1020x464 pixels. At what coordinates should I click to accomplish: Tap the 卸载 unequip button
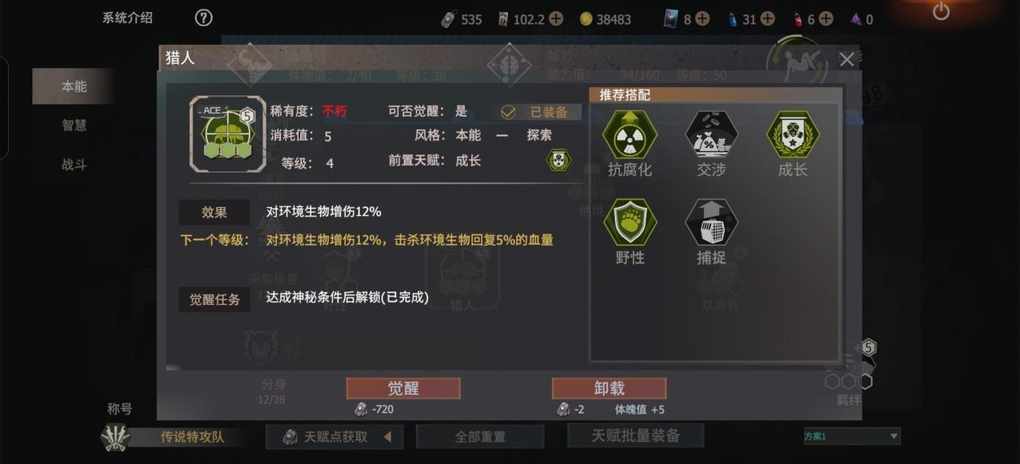pyautogui.click(x=609, y=389)
